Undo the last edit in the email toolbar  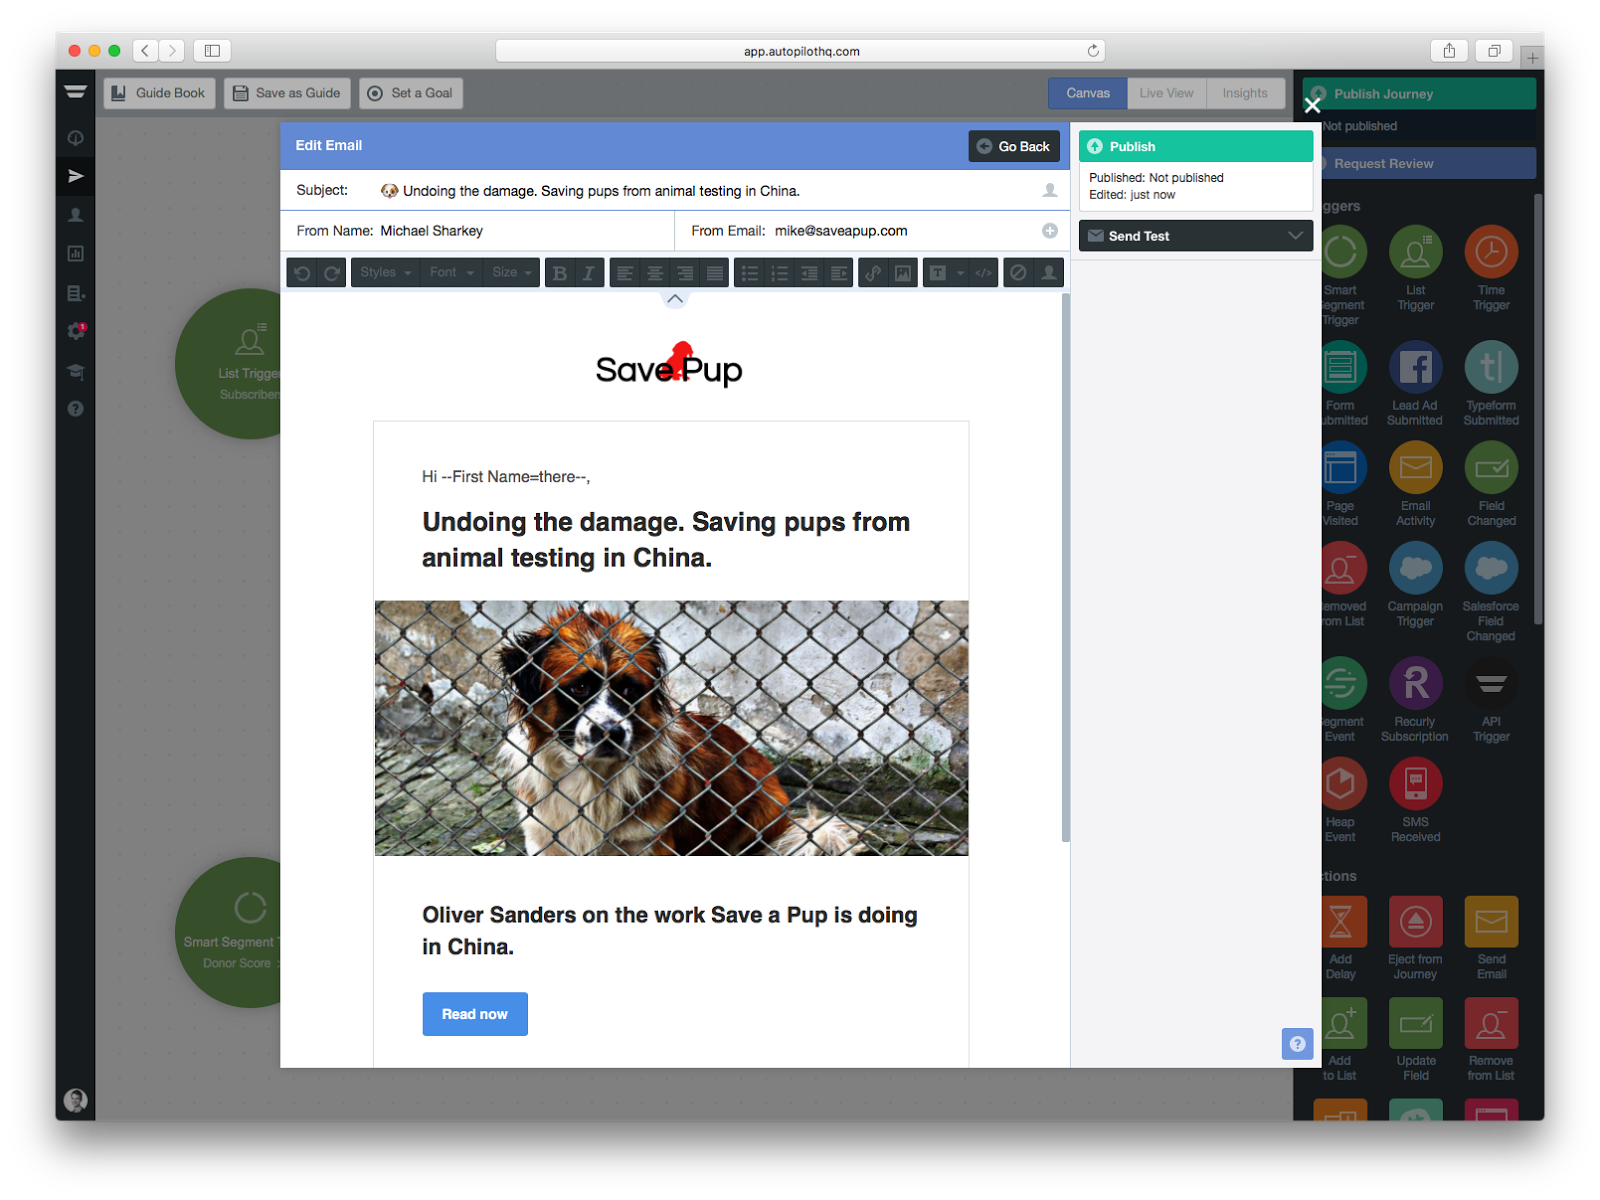(302, 273)
